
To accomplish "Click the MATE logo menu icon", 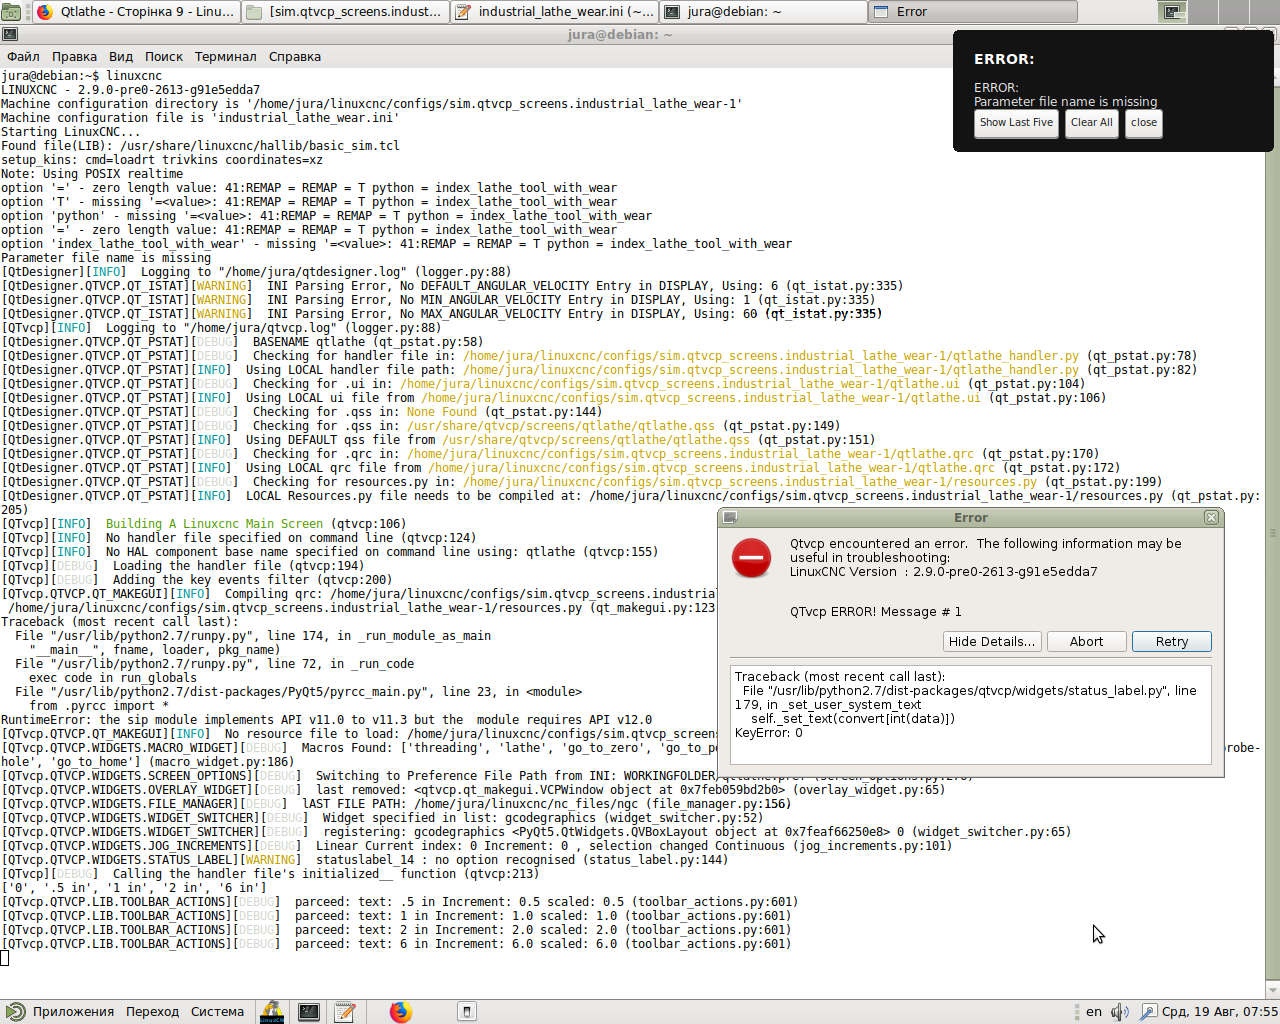I will (15, 1012).
